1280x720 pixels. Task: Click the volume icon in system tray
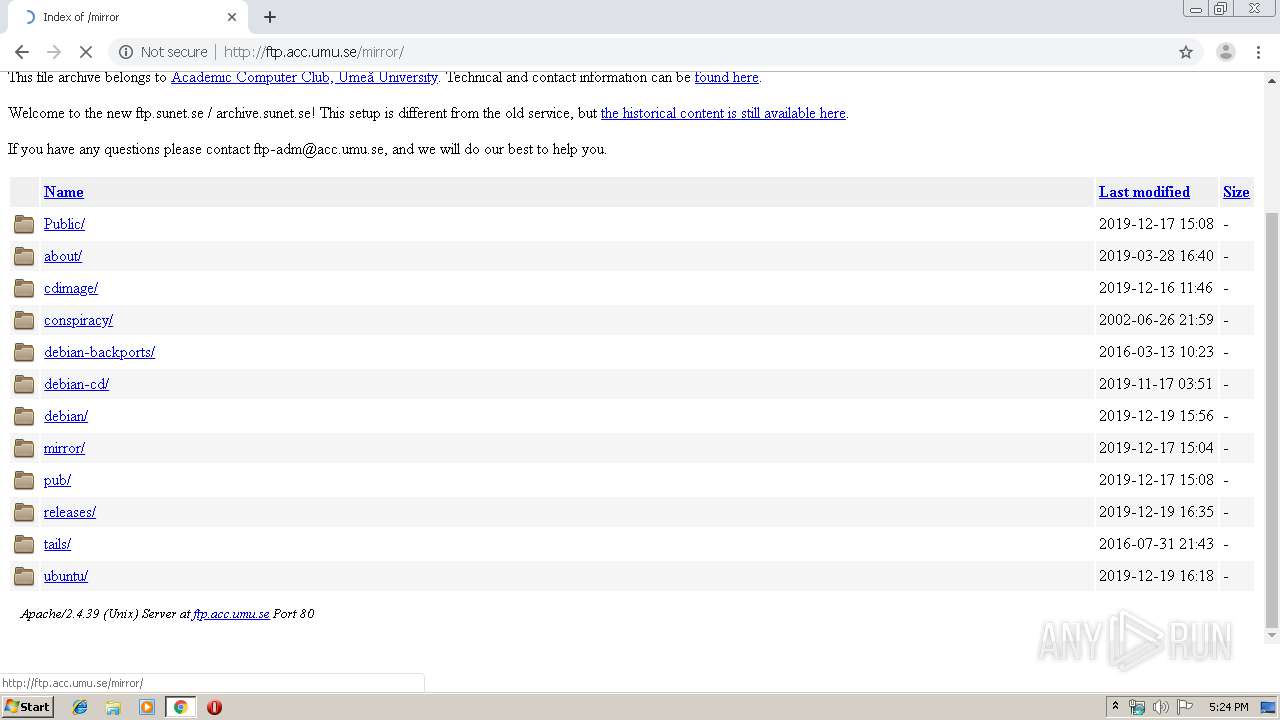point(1161,707)
